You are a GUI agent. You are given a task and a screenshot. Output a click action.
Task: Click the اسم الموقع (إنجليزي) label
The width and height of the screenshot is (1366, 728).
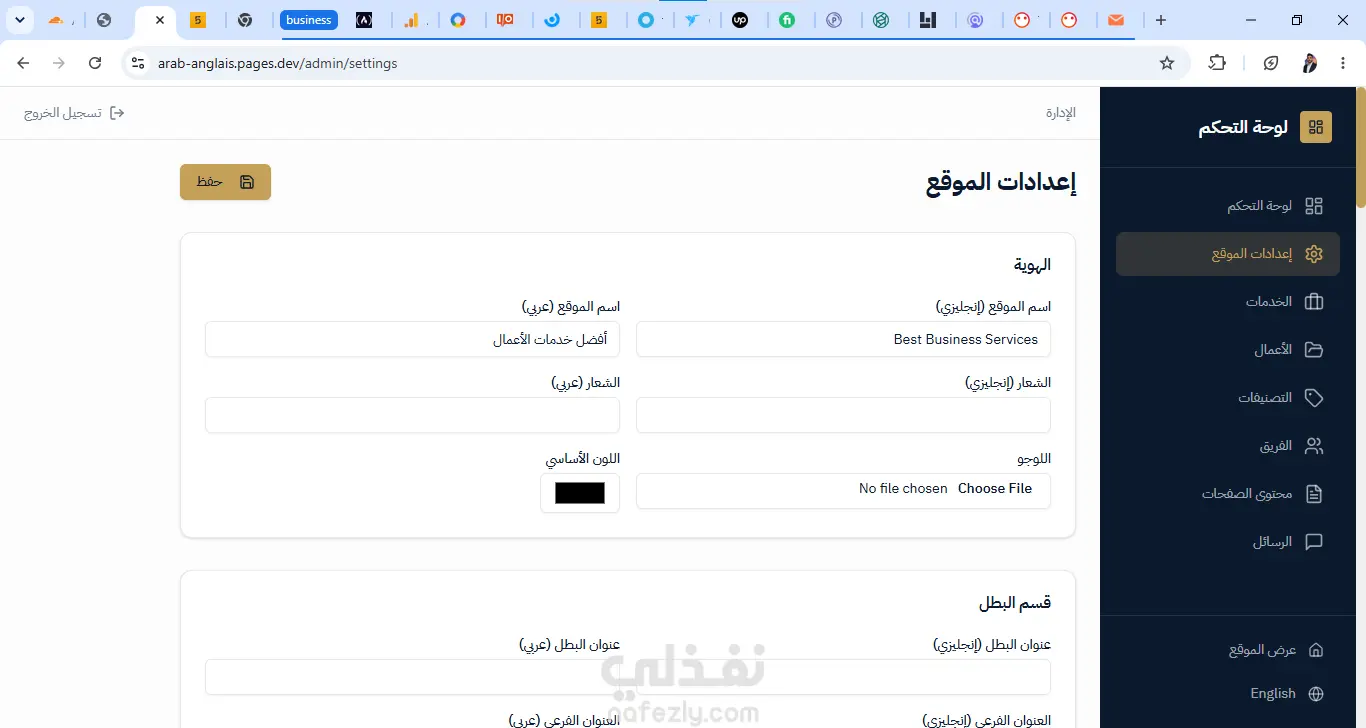tap(993, 307)
